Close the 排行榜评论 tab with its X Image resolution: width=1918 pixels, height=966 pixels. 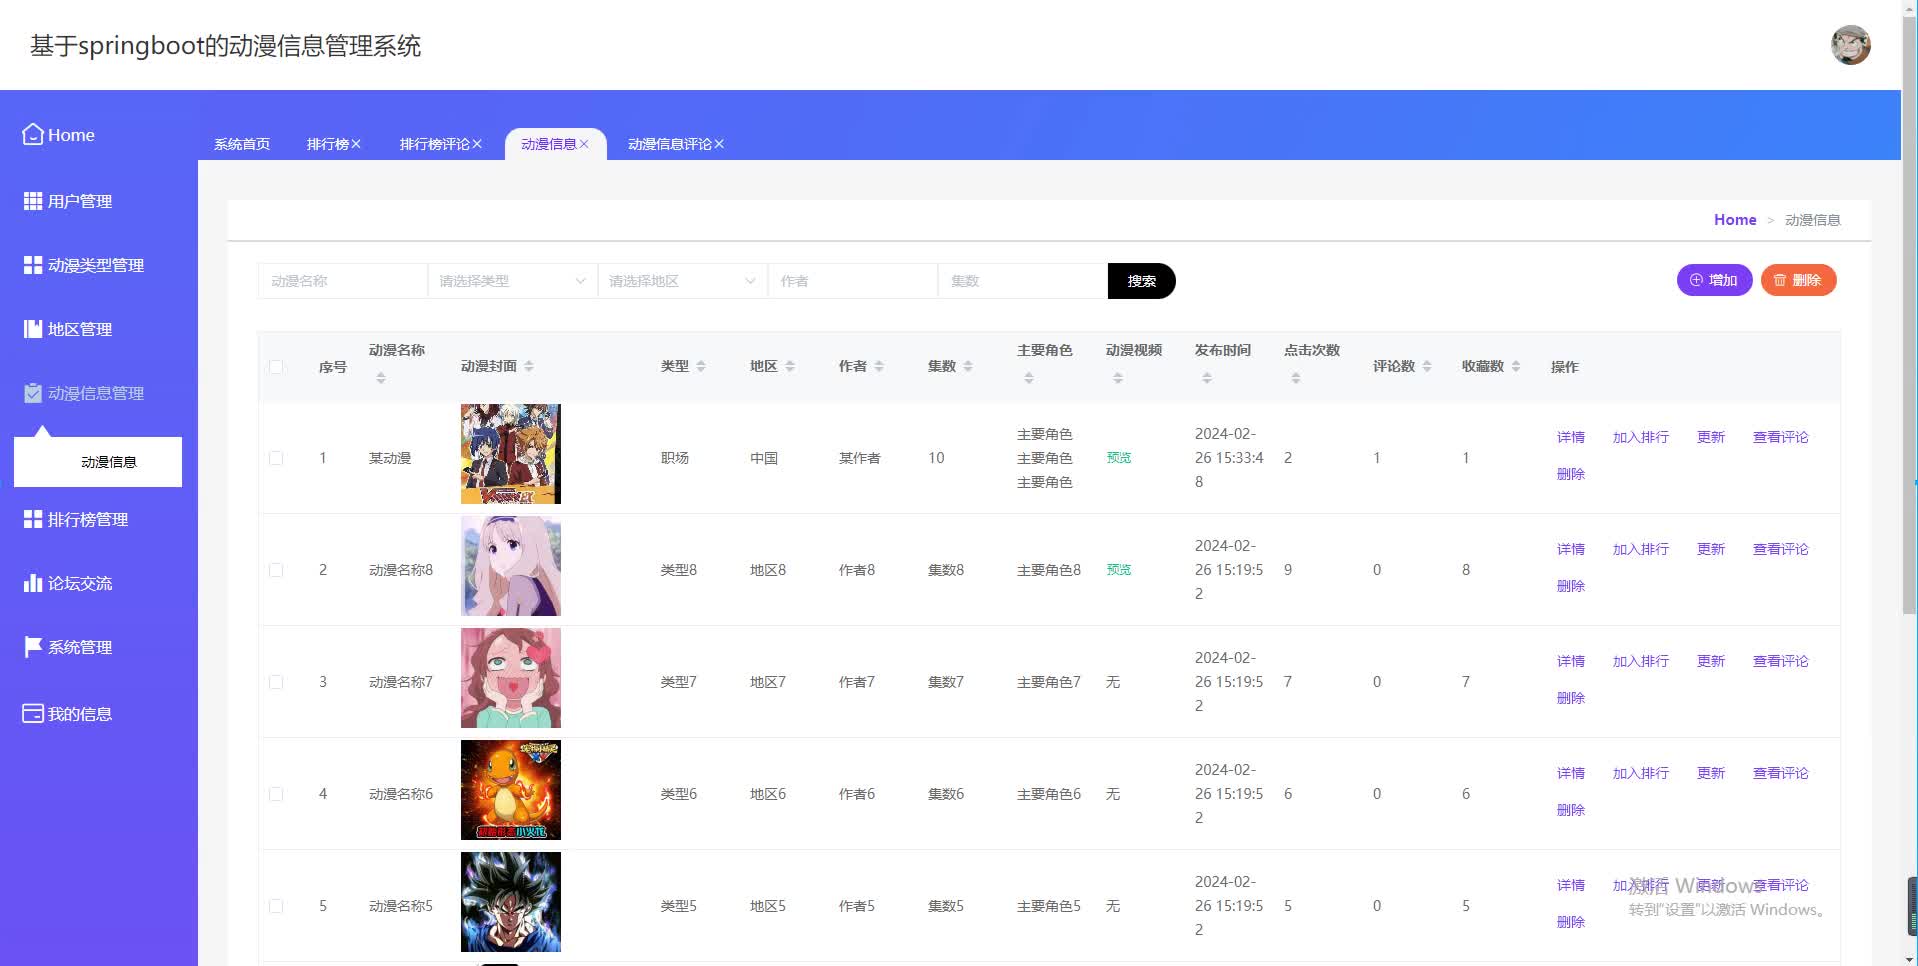(477, 144)
